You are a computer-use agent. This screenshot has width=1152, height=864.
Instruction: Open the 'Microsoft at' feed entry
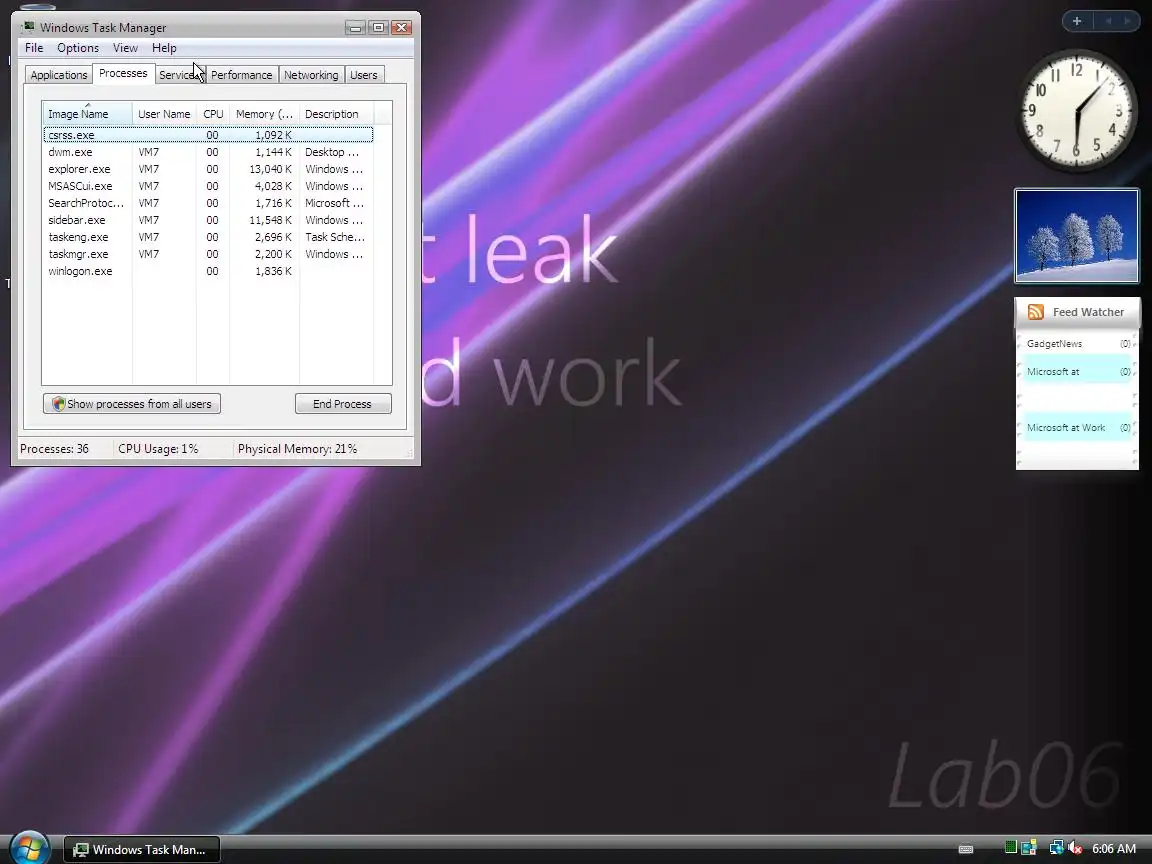1077,372
